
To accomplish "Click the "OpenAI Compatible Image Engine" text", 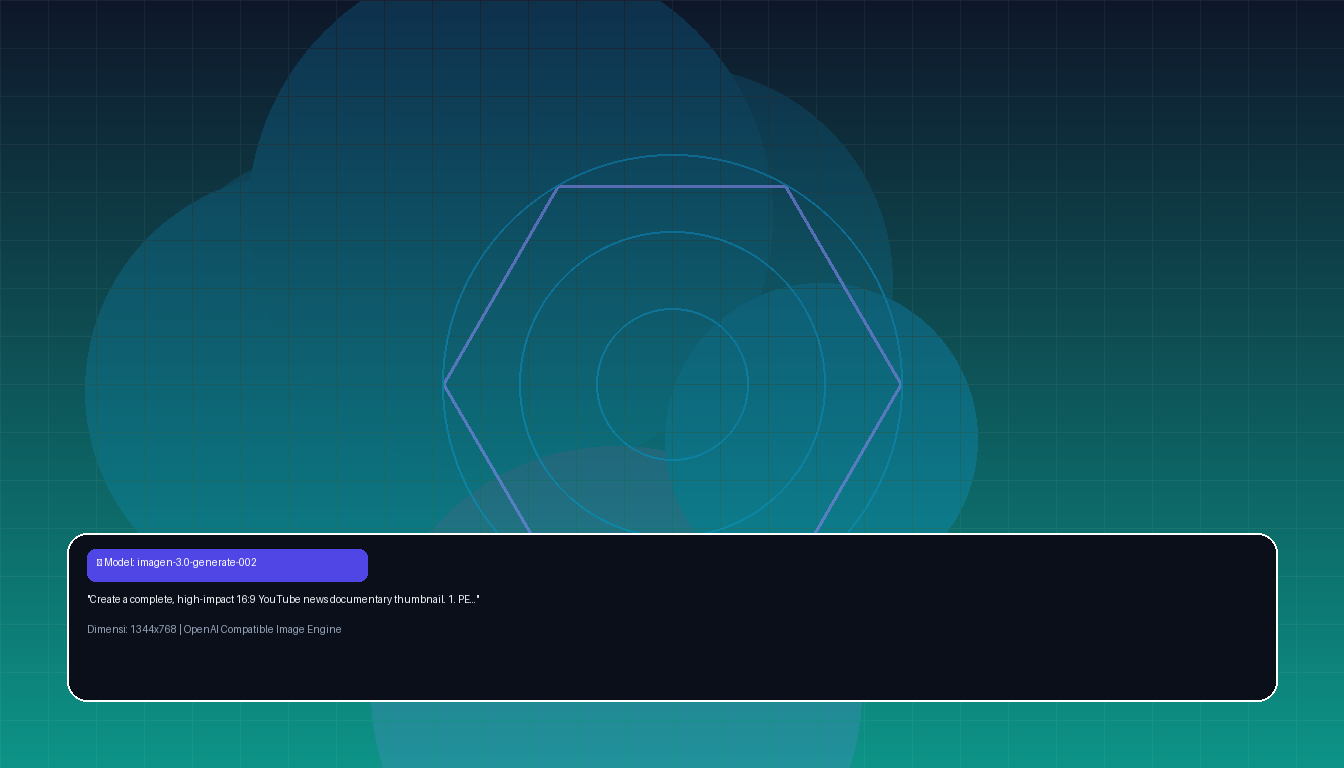I will [262, 630].
